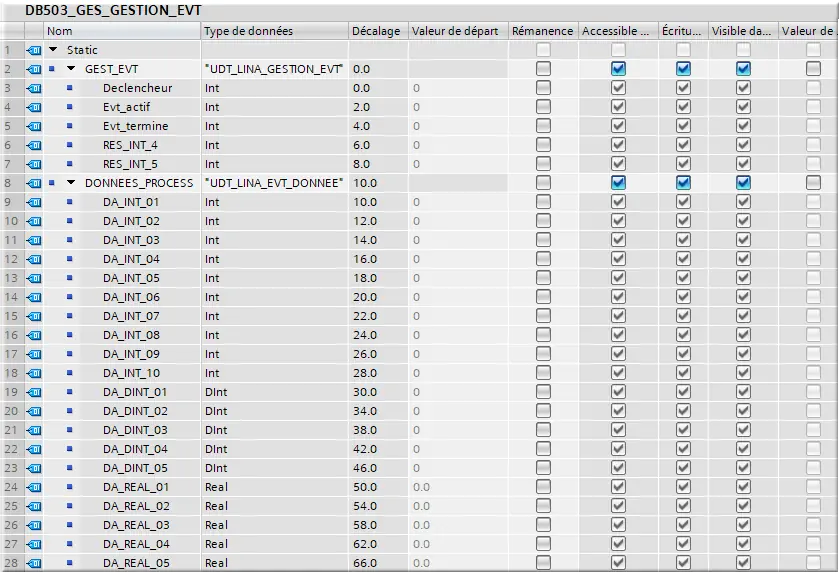Click the tag icon on the DA_INT_10 row
Screen dimensions: 839x572
click(34, 373)
